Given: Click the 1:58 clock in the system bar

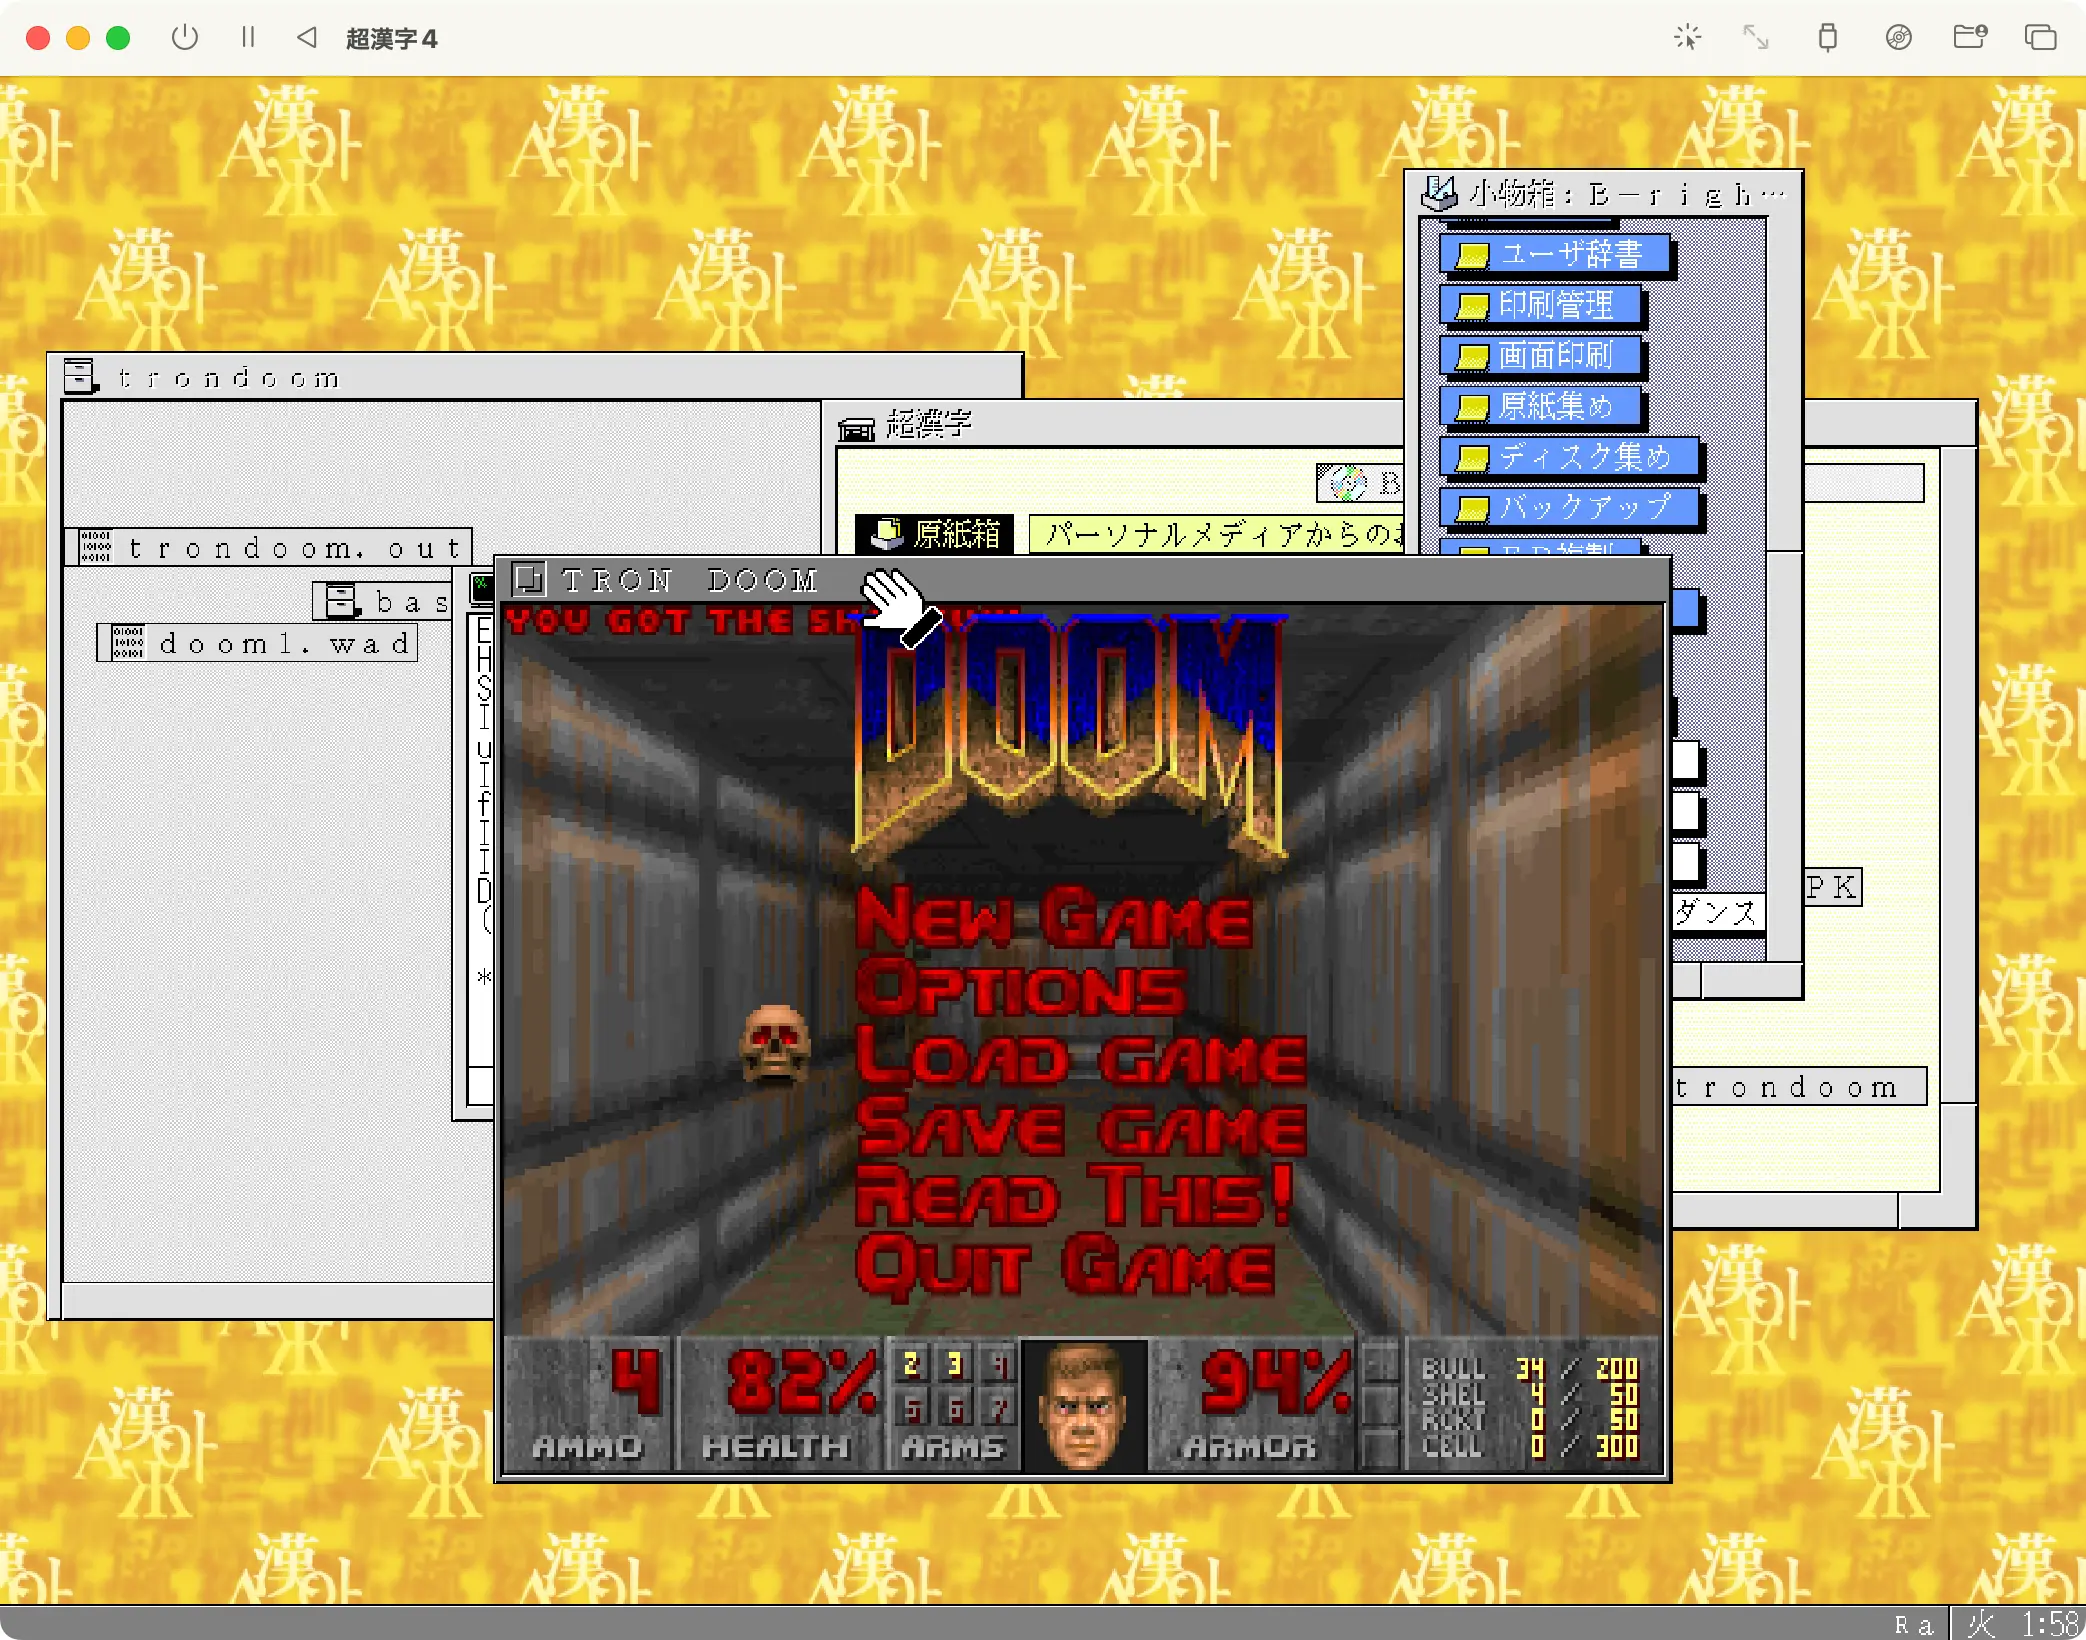Looking at the screenshot, I should point(2049,1624).
